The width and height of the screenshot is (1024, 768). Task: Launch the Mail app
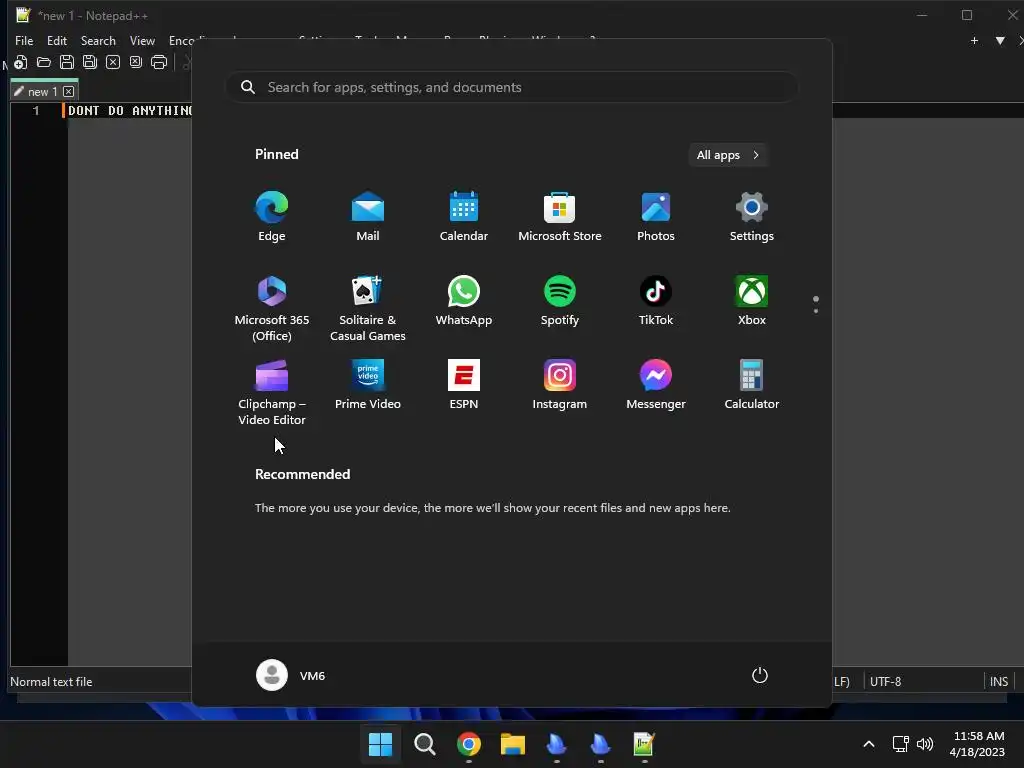click(x=368, y=216)
